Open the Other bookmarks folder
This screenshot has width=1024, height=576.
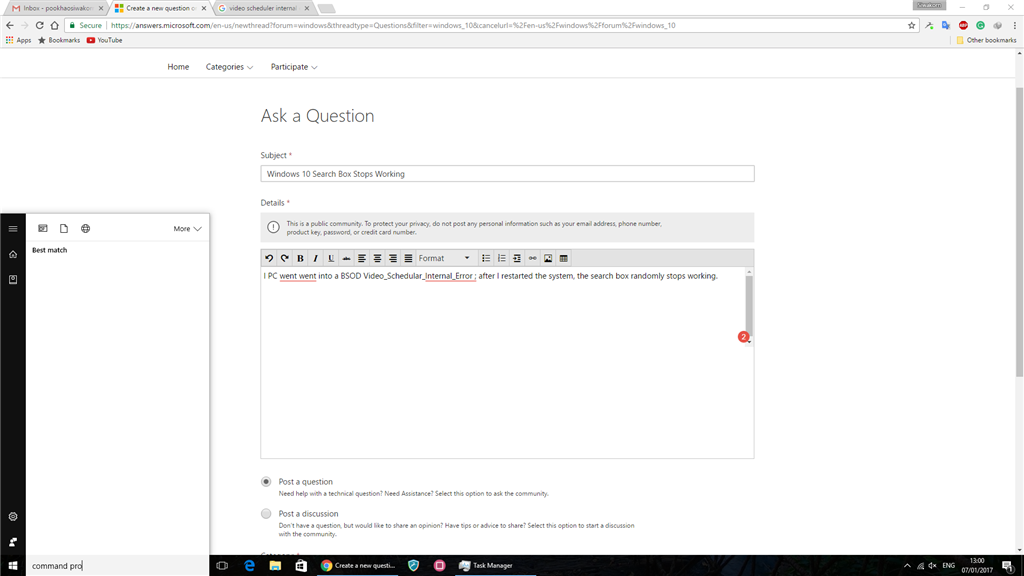coord(986,40)
